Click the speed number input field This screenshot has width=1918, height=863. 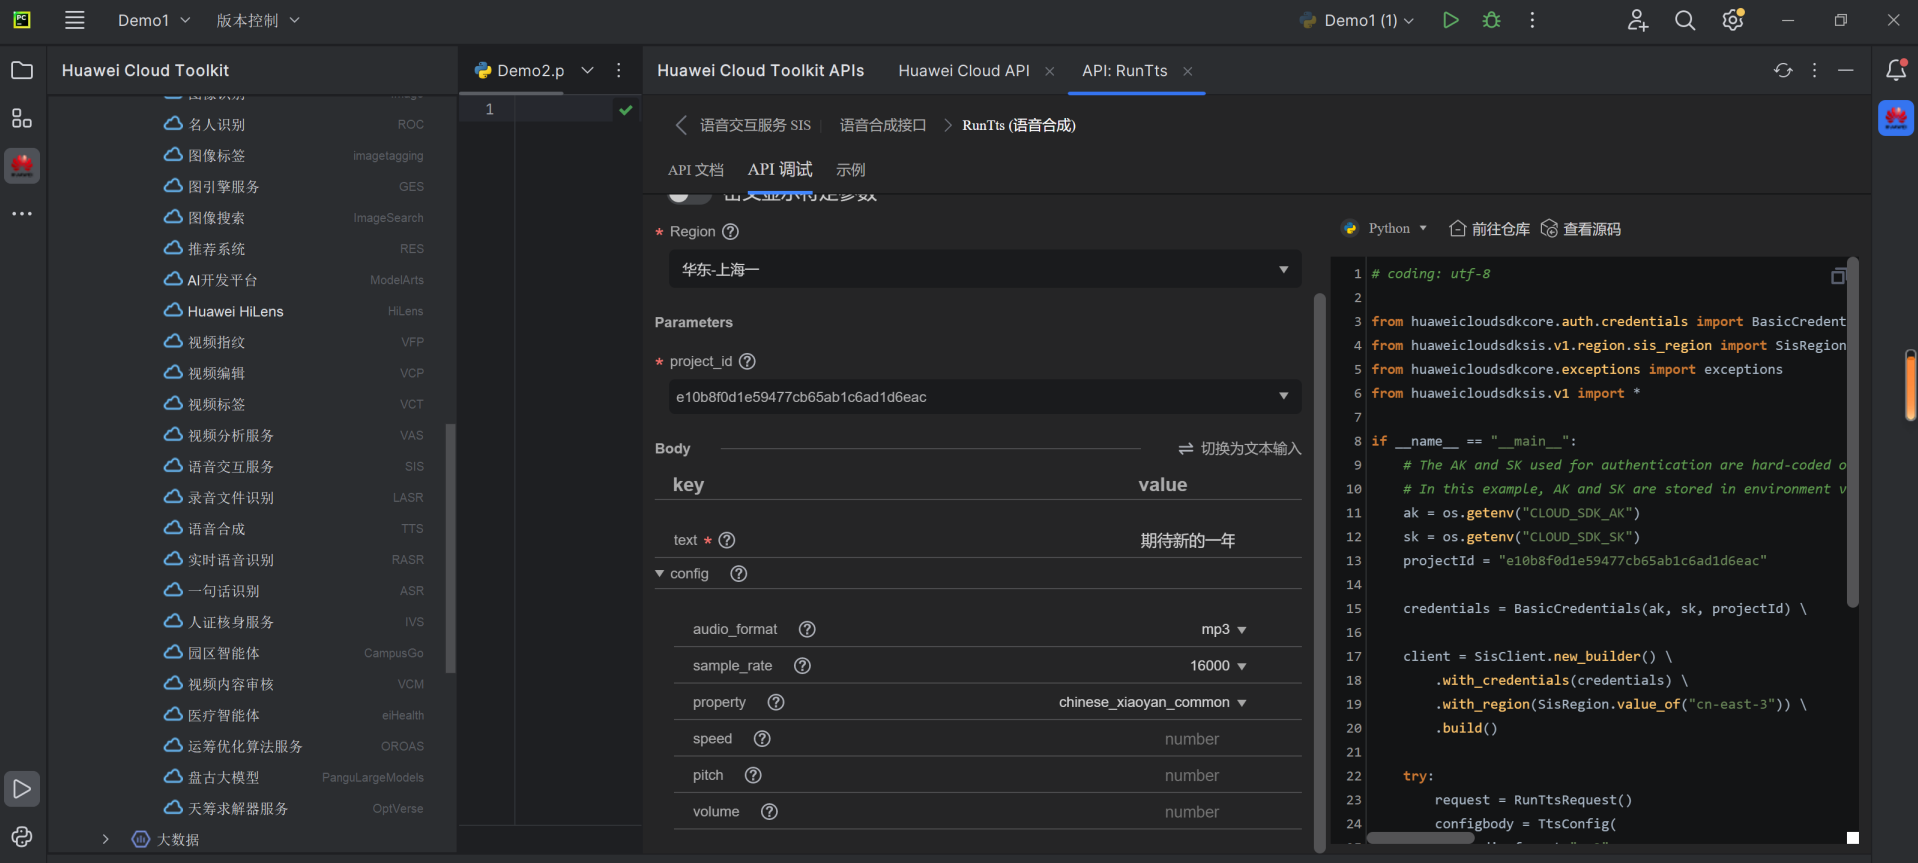1191,739
